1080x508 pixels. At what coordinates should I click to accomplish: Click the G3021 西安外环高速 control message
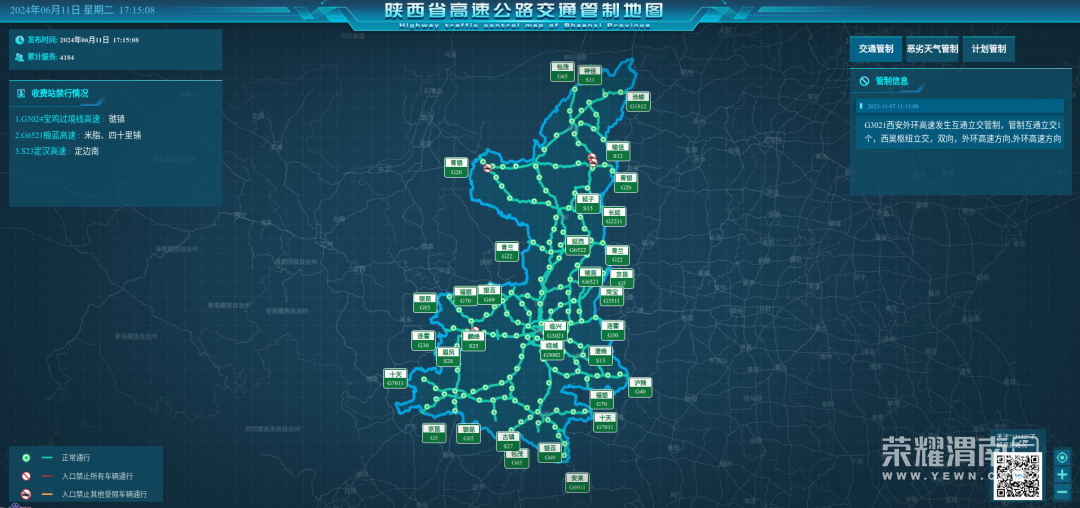point(960,131)
